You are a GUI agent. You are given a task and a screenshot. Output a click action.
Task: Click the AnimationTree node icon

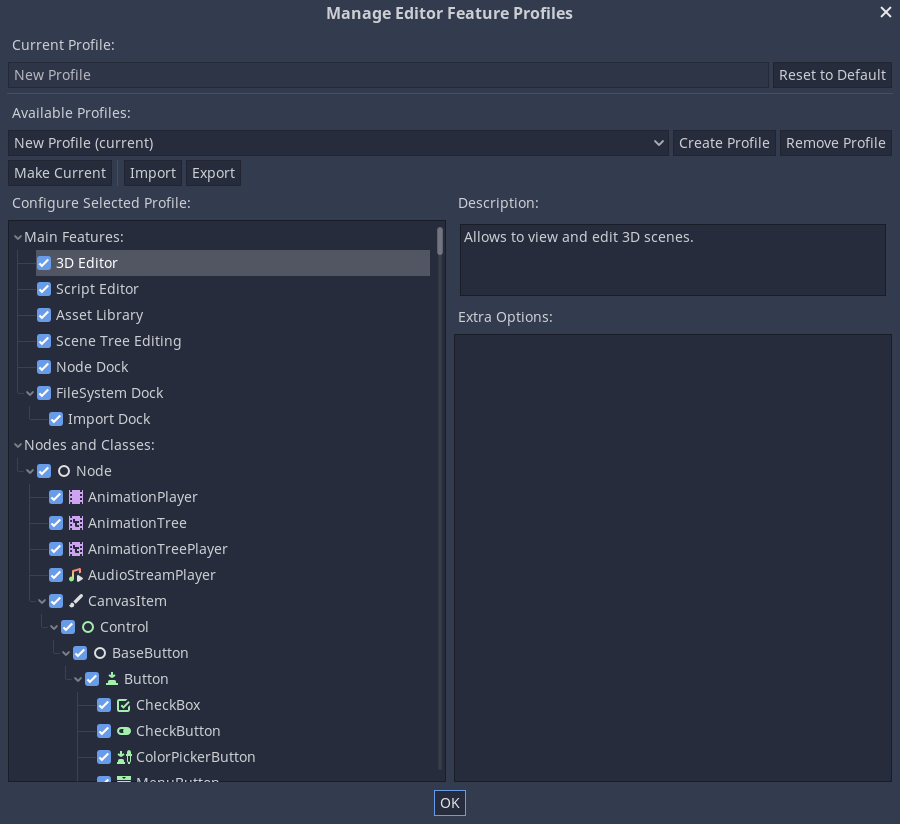click(76, 522)
